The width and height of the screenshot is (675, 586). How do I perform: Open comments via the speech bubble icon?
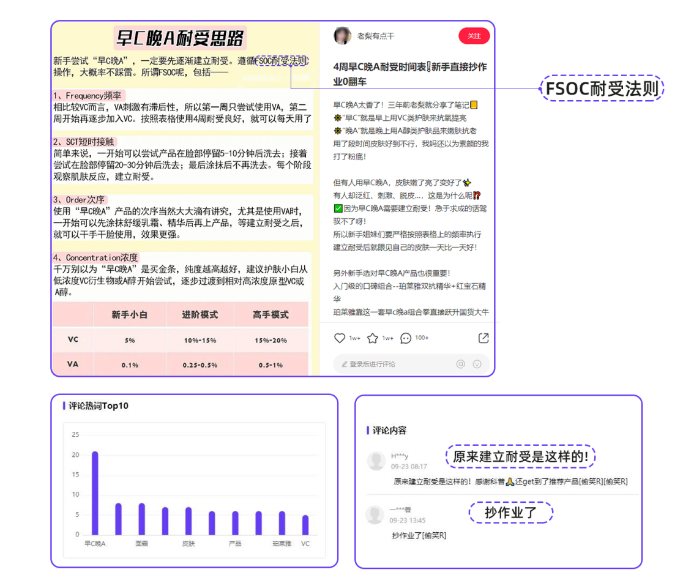tap(408, 338)
